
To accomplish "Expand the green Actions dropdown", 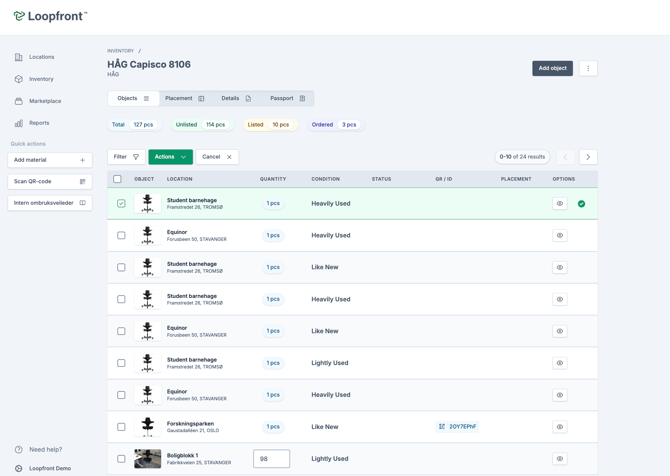I will (x=170, y=157).
